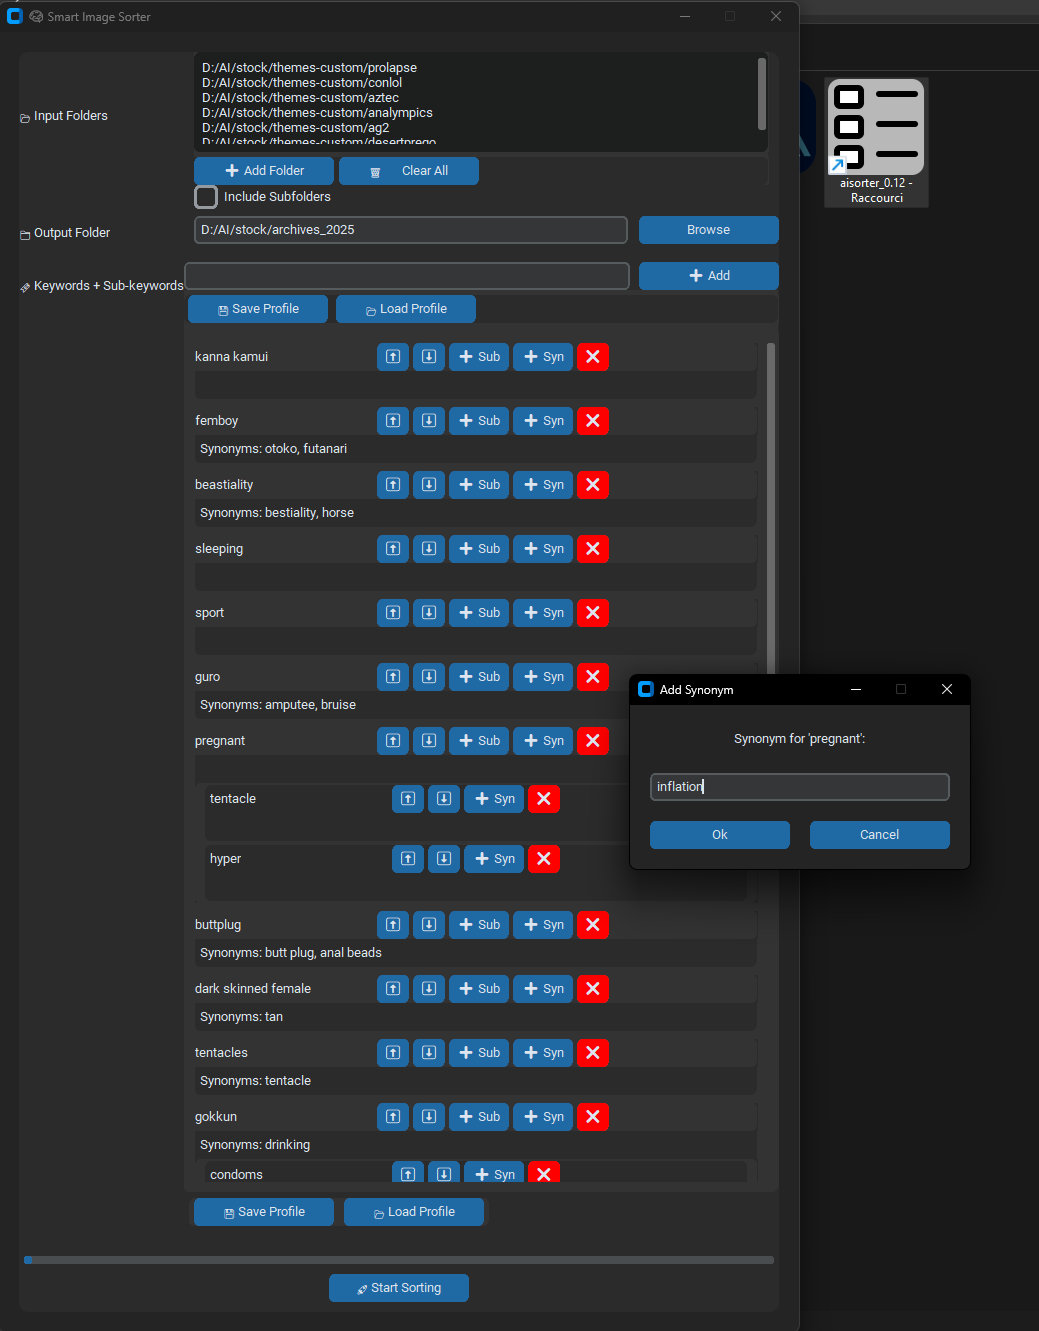The width and height of the screenshot is (1039, 1331).
Task: Add sub-keyword to 'sleeping'
Action: 479,549
